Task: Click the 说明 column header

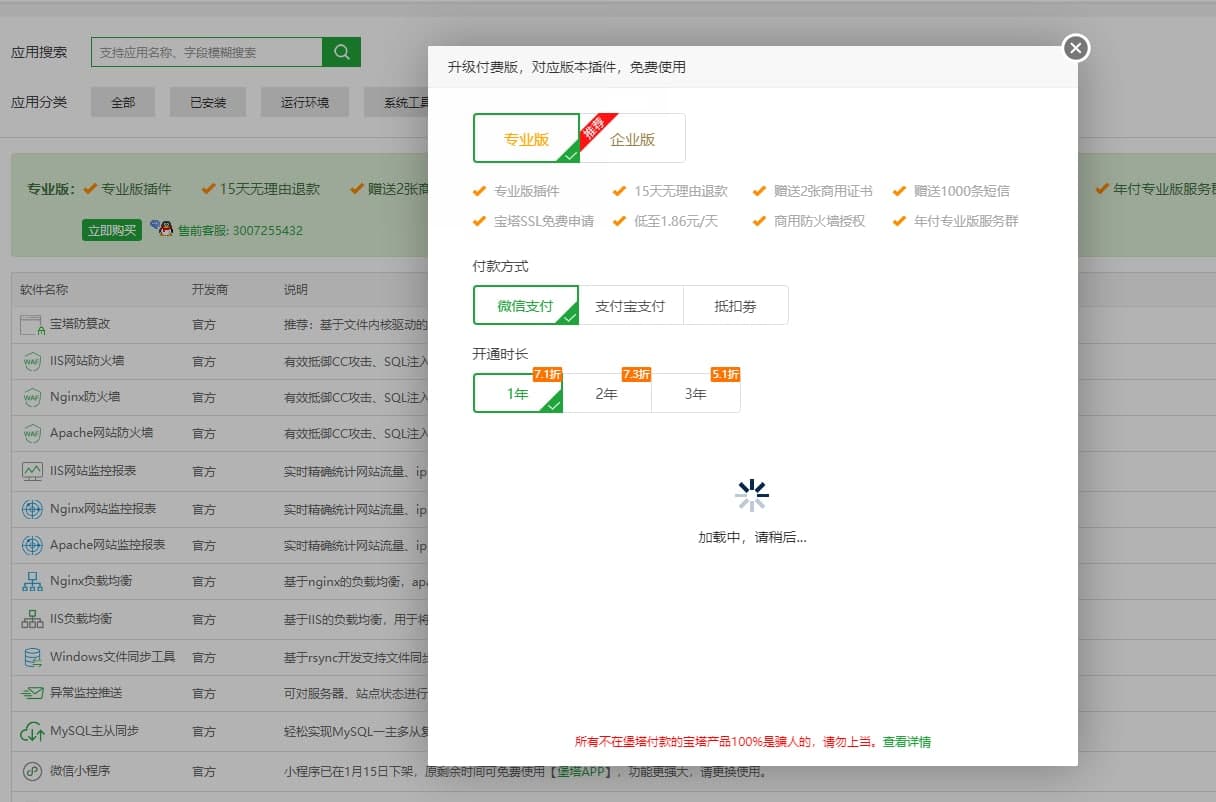Action: [x=296, y=290]
